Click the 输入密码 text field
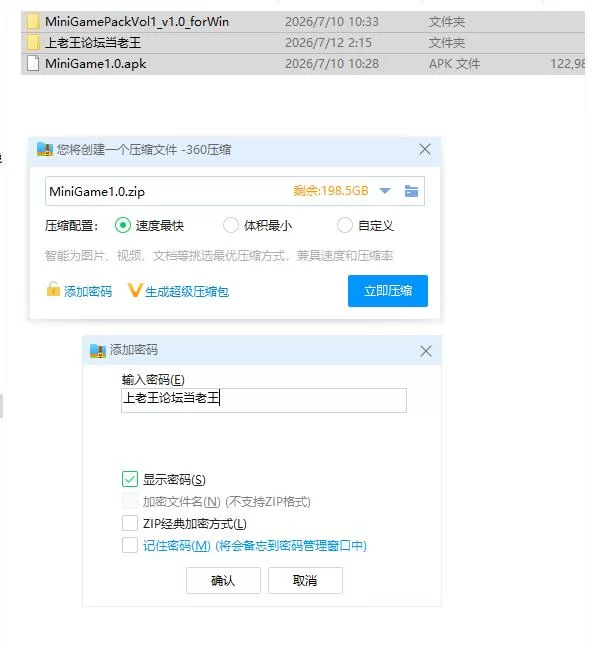Screen dimensions: 592x648 point(264,400)
